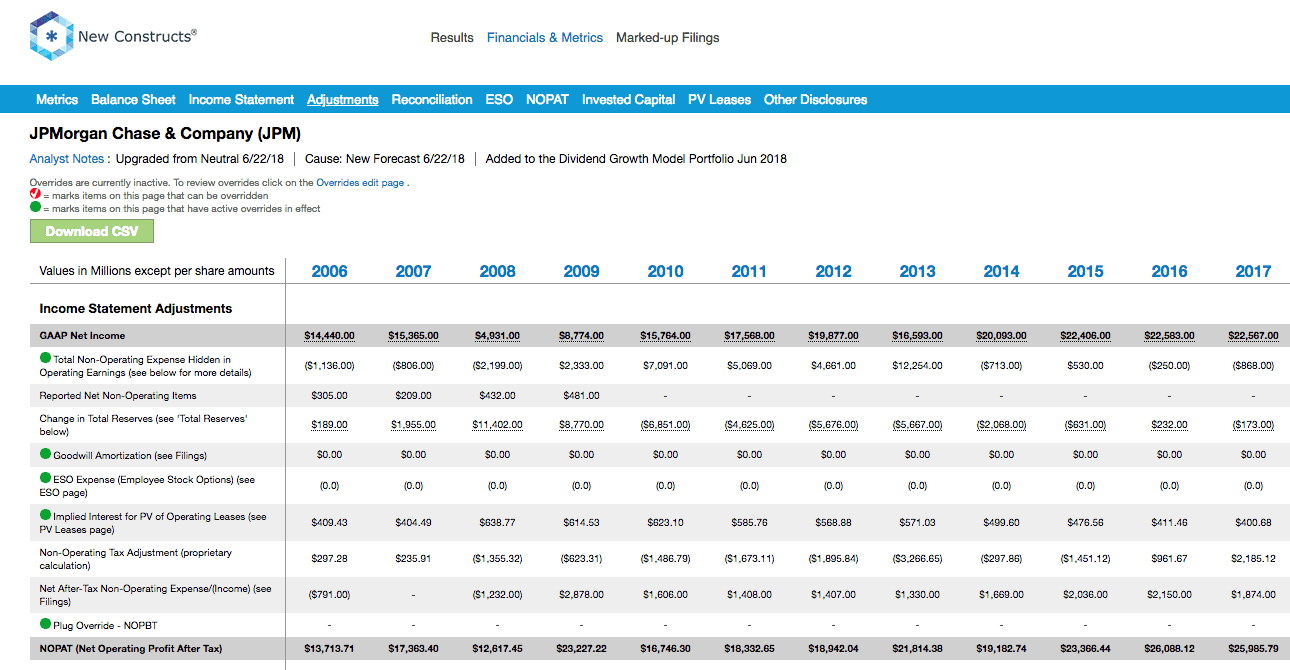The height and width of the screenshot is (670, 1290).
Task: Click the JPMorgan Chase & Company (JPM) title
Action: pos(165,133)
